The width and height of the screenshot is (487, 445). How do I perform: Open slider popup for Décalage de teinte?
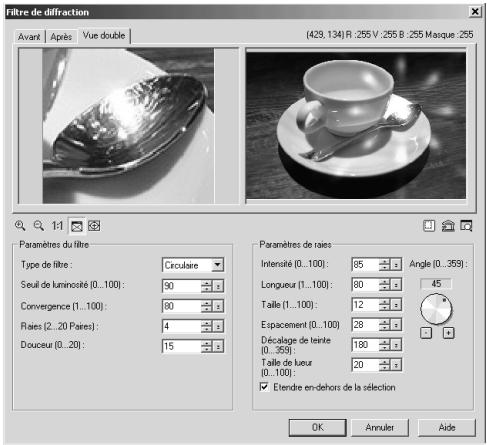pos(396,345)
